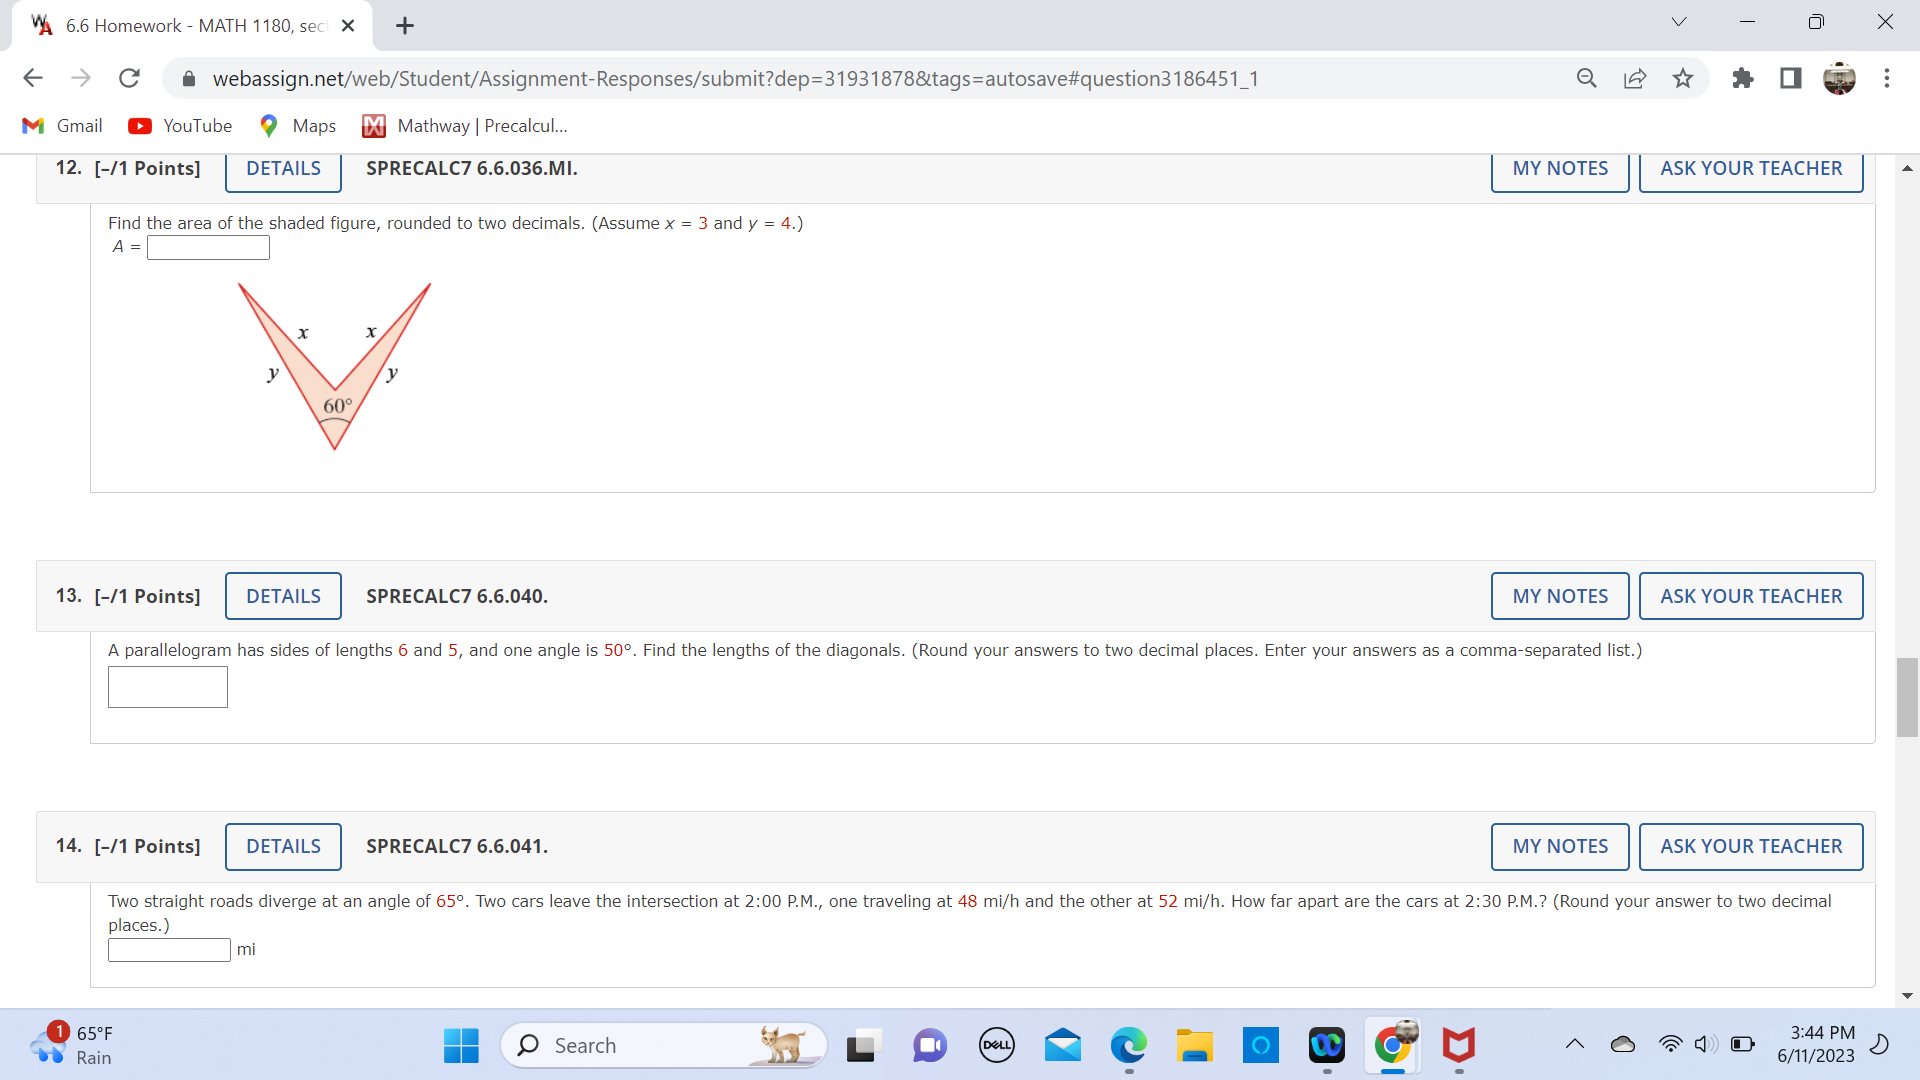This screenshot has width=1920, height=1080.
Task: Click the browser Reload page icon
Action: [129, 78]
